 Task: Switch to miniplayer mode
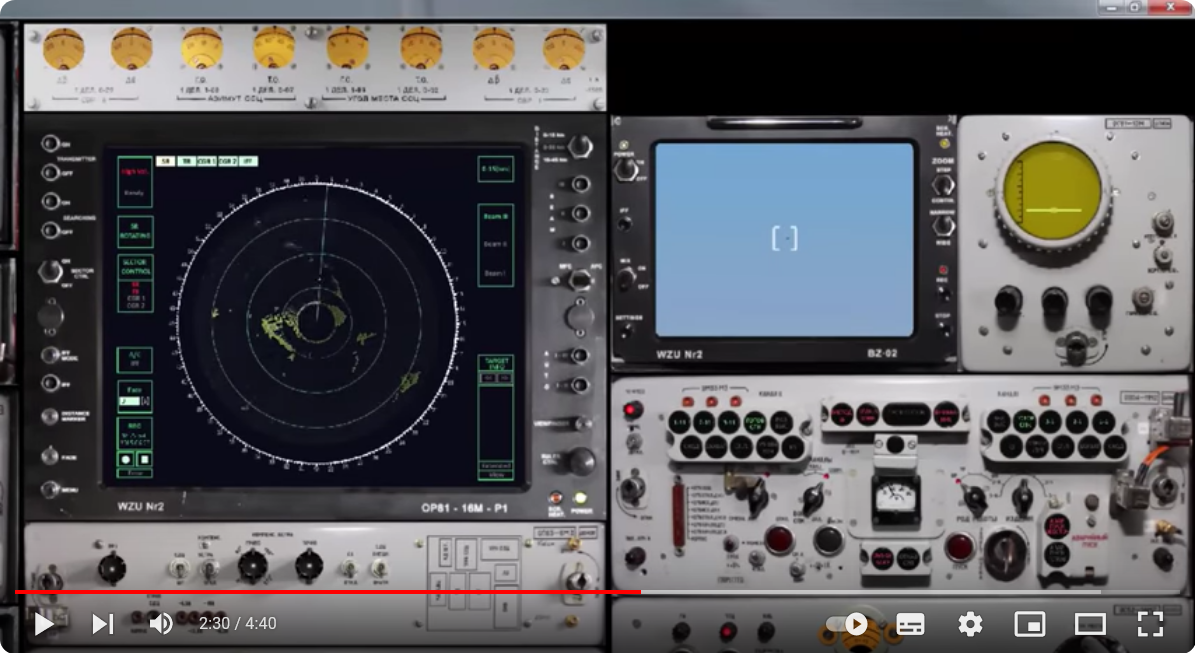(x=1029, y=624)
